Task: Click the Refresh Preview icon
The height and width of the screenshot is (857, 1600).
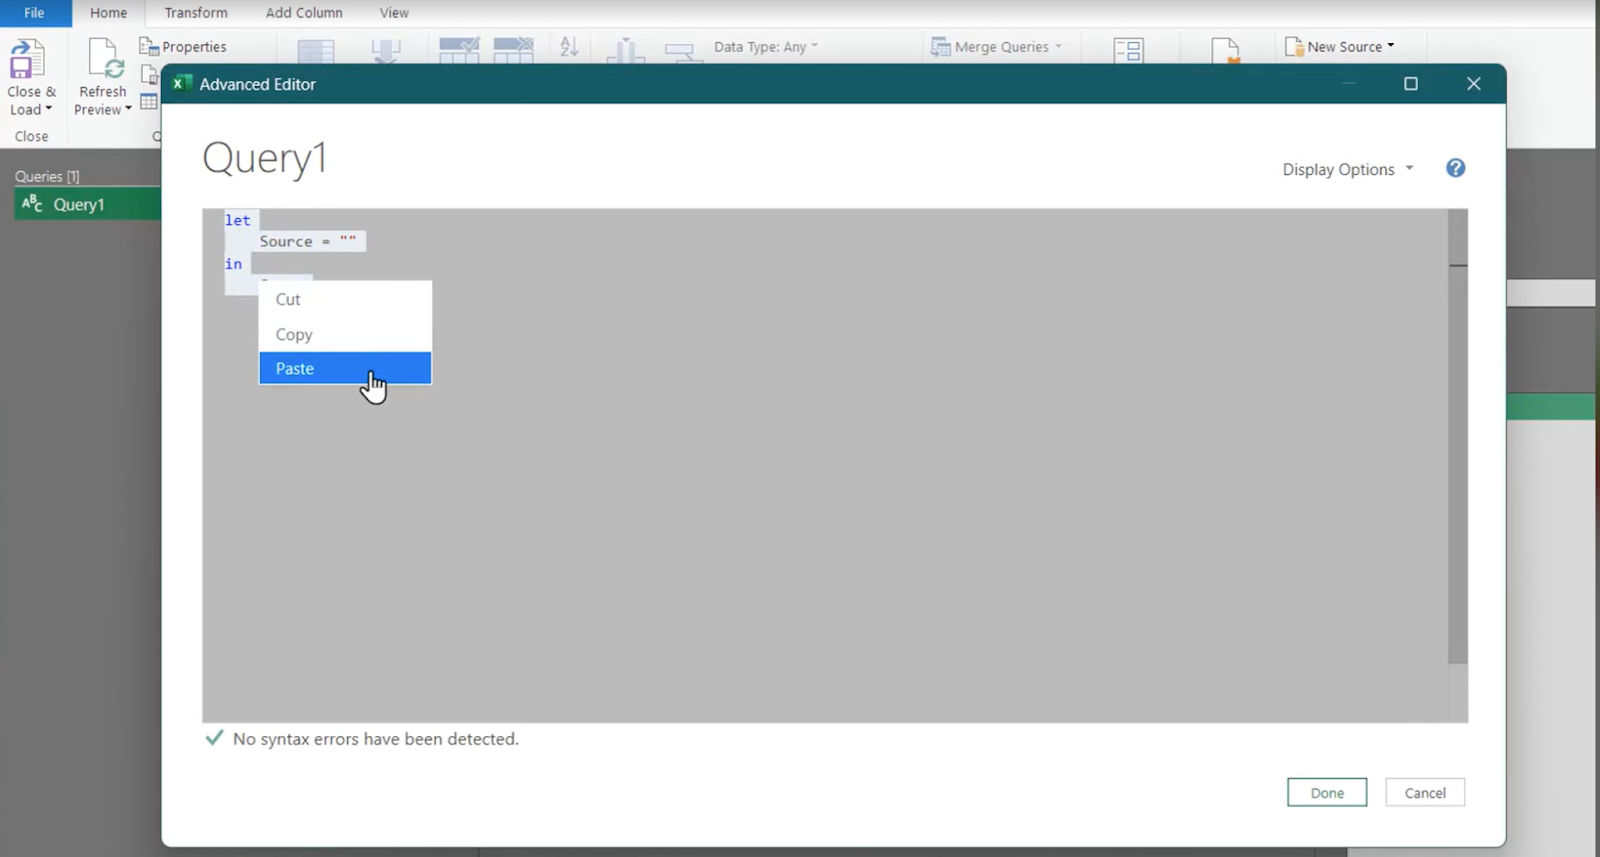Action: click(104, 60)
